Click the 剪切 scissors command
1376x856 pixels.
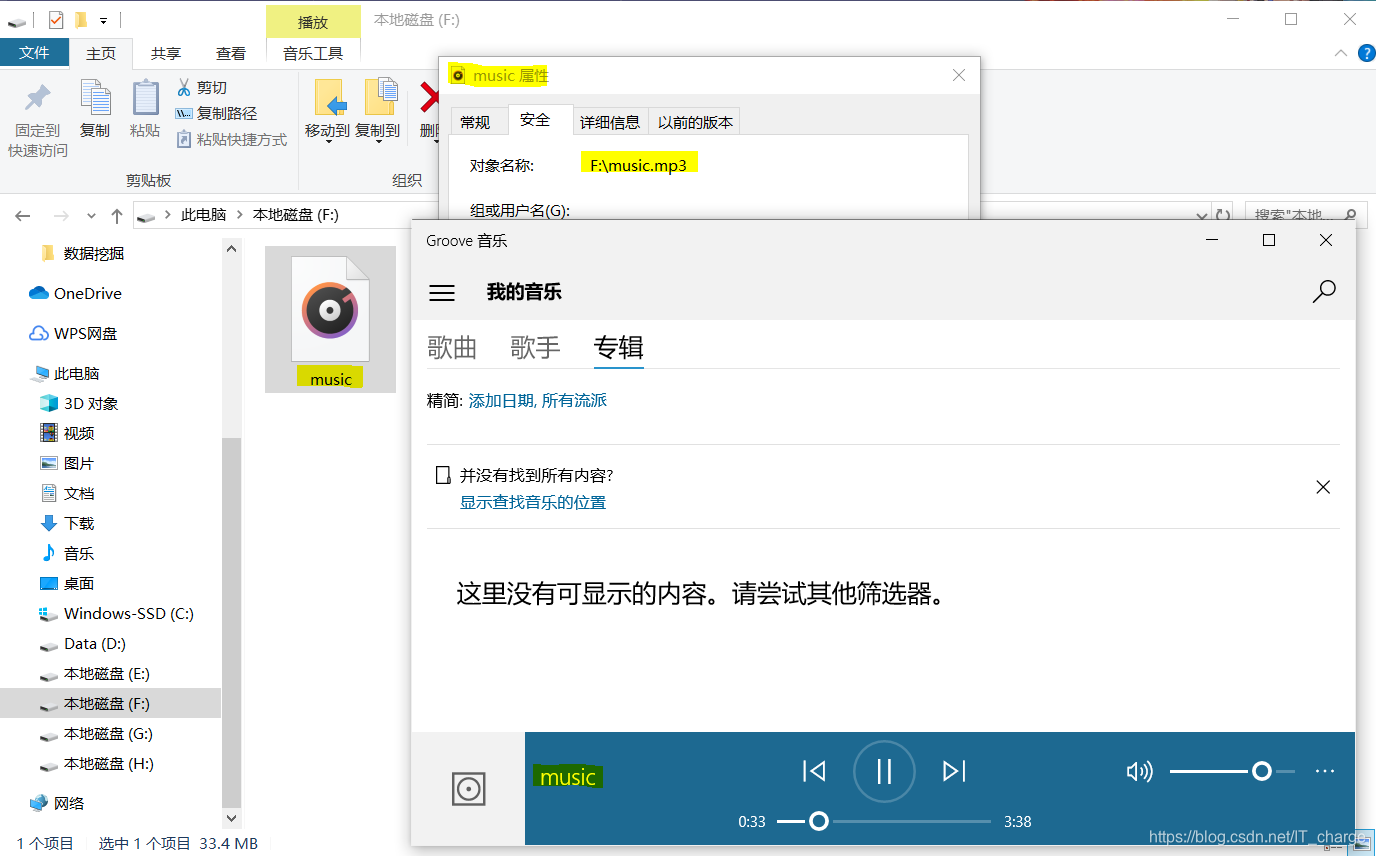(202, 87)
